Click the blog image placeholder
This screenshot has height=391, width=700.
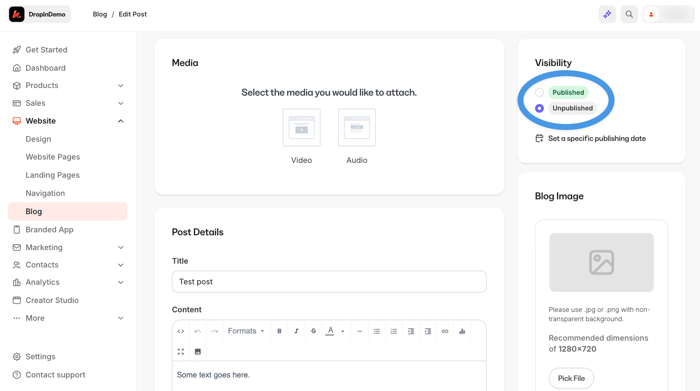[x=601, y=262]
